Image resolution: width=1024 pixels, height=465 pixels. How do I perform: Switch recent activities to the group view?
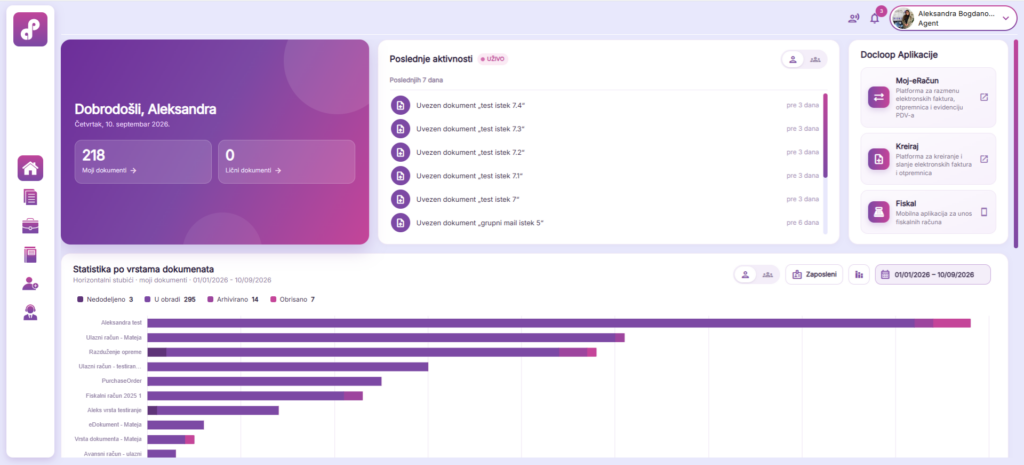pos(815,59)
